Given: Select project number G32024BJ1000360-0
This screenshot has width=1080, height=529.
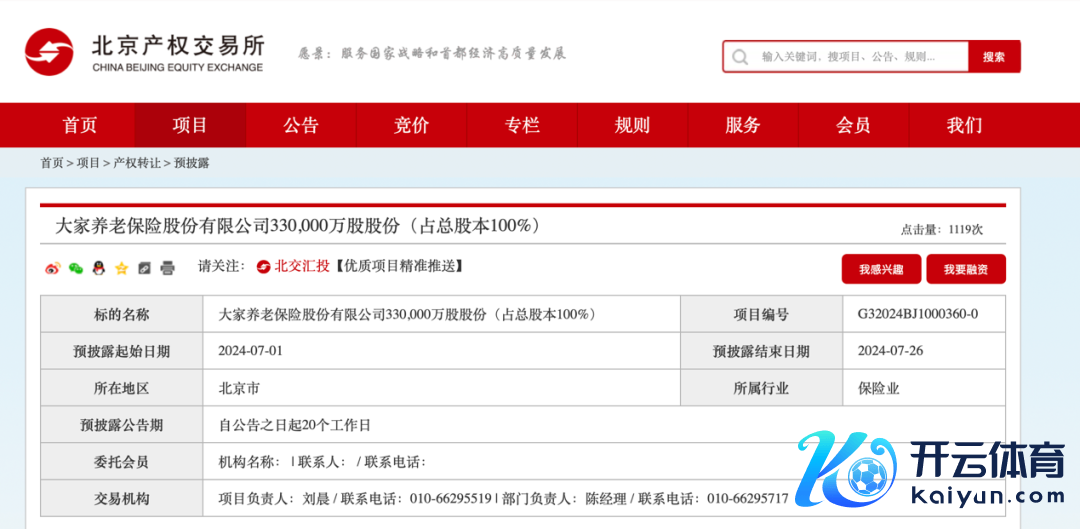Looking at the screenshot, I should [x=918, y=314].
